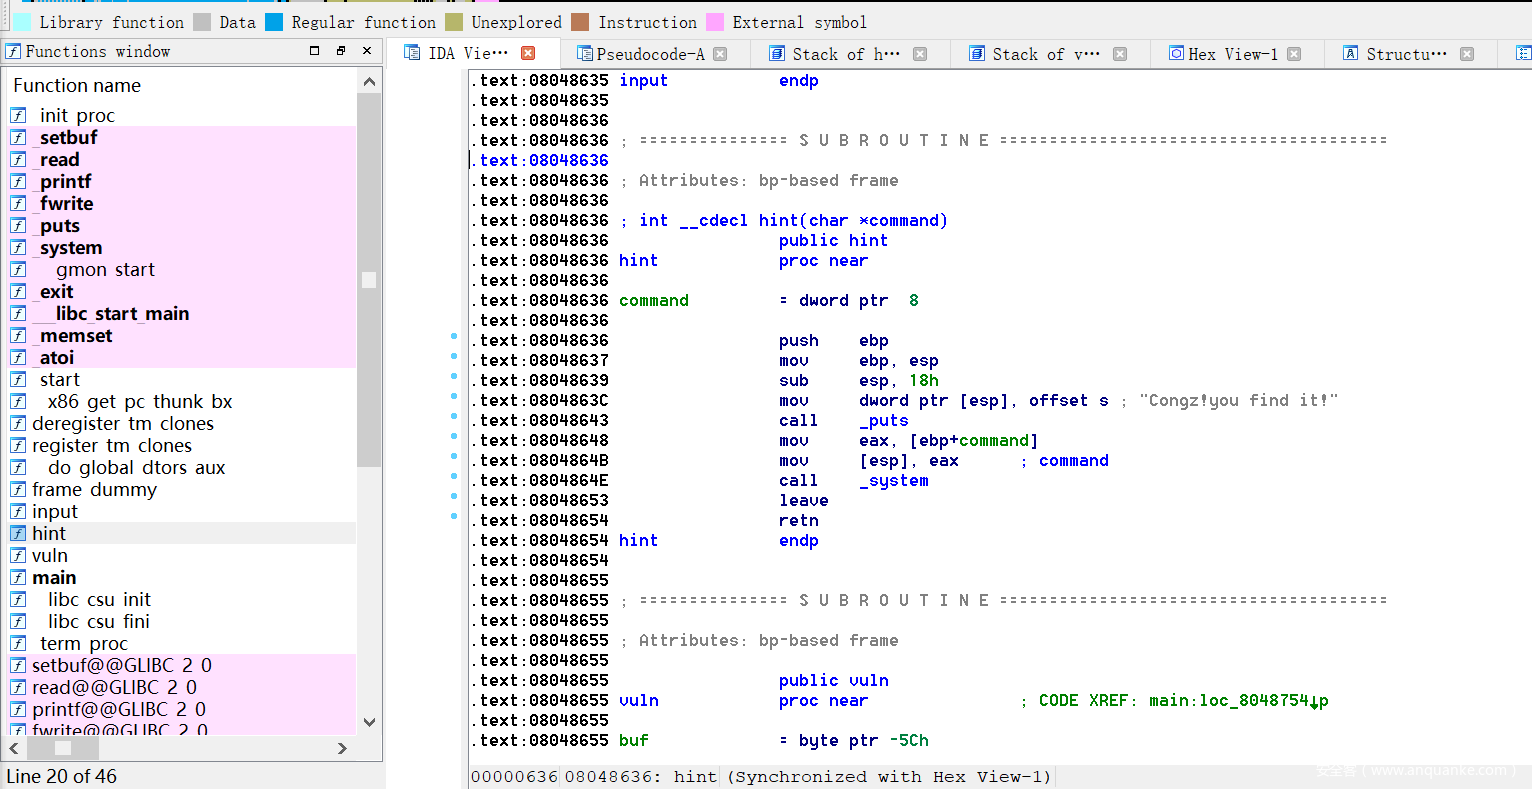The height and width of the screenshot is (789, 1532).
Task: Click the function icon beside _system
Action: 18,248
